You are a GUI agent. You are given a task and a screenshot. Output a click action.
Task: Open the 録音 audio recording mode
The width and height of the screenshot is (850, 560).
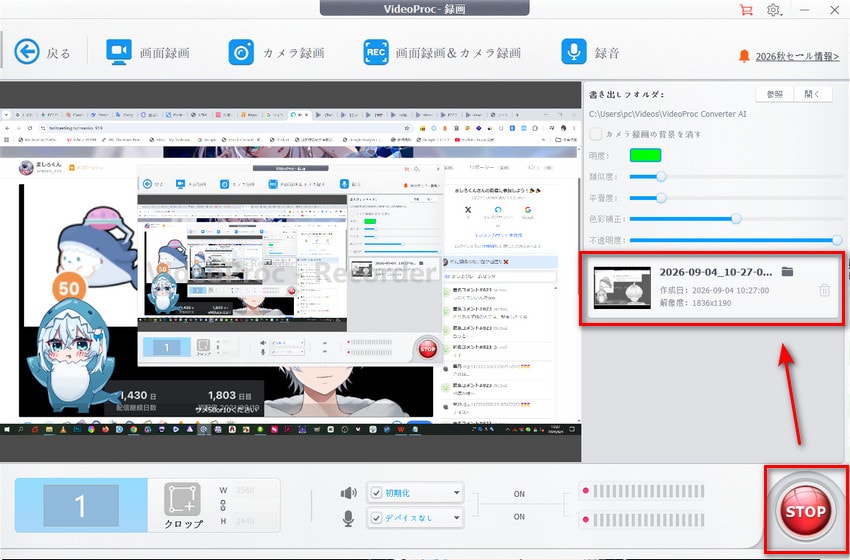click(590, 53)
